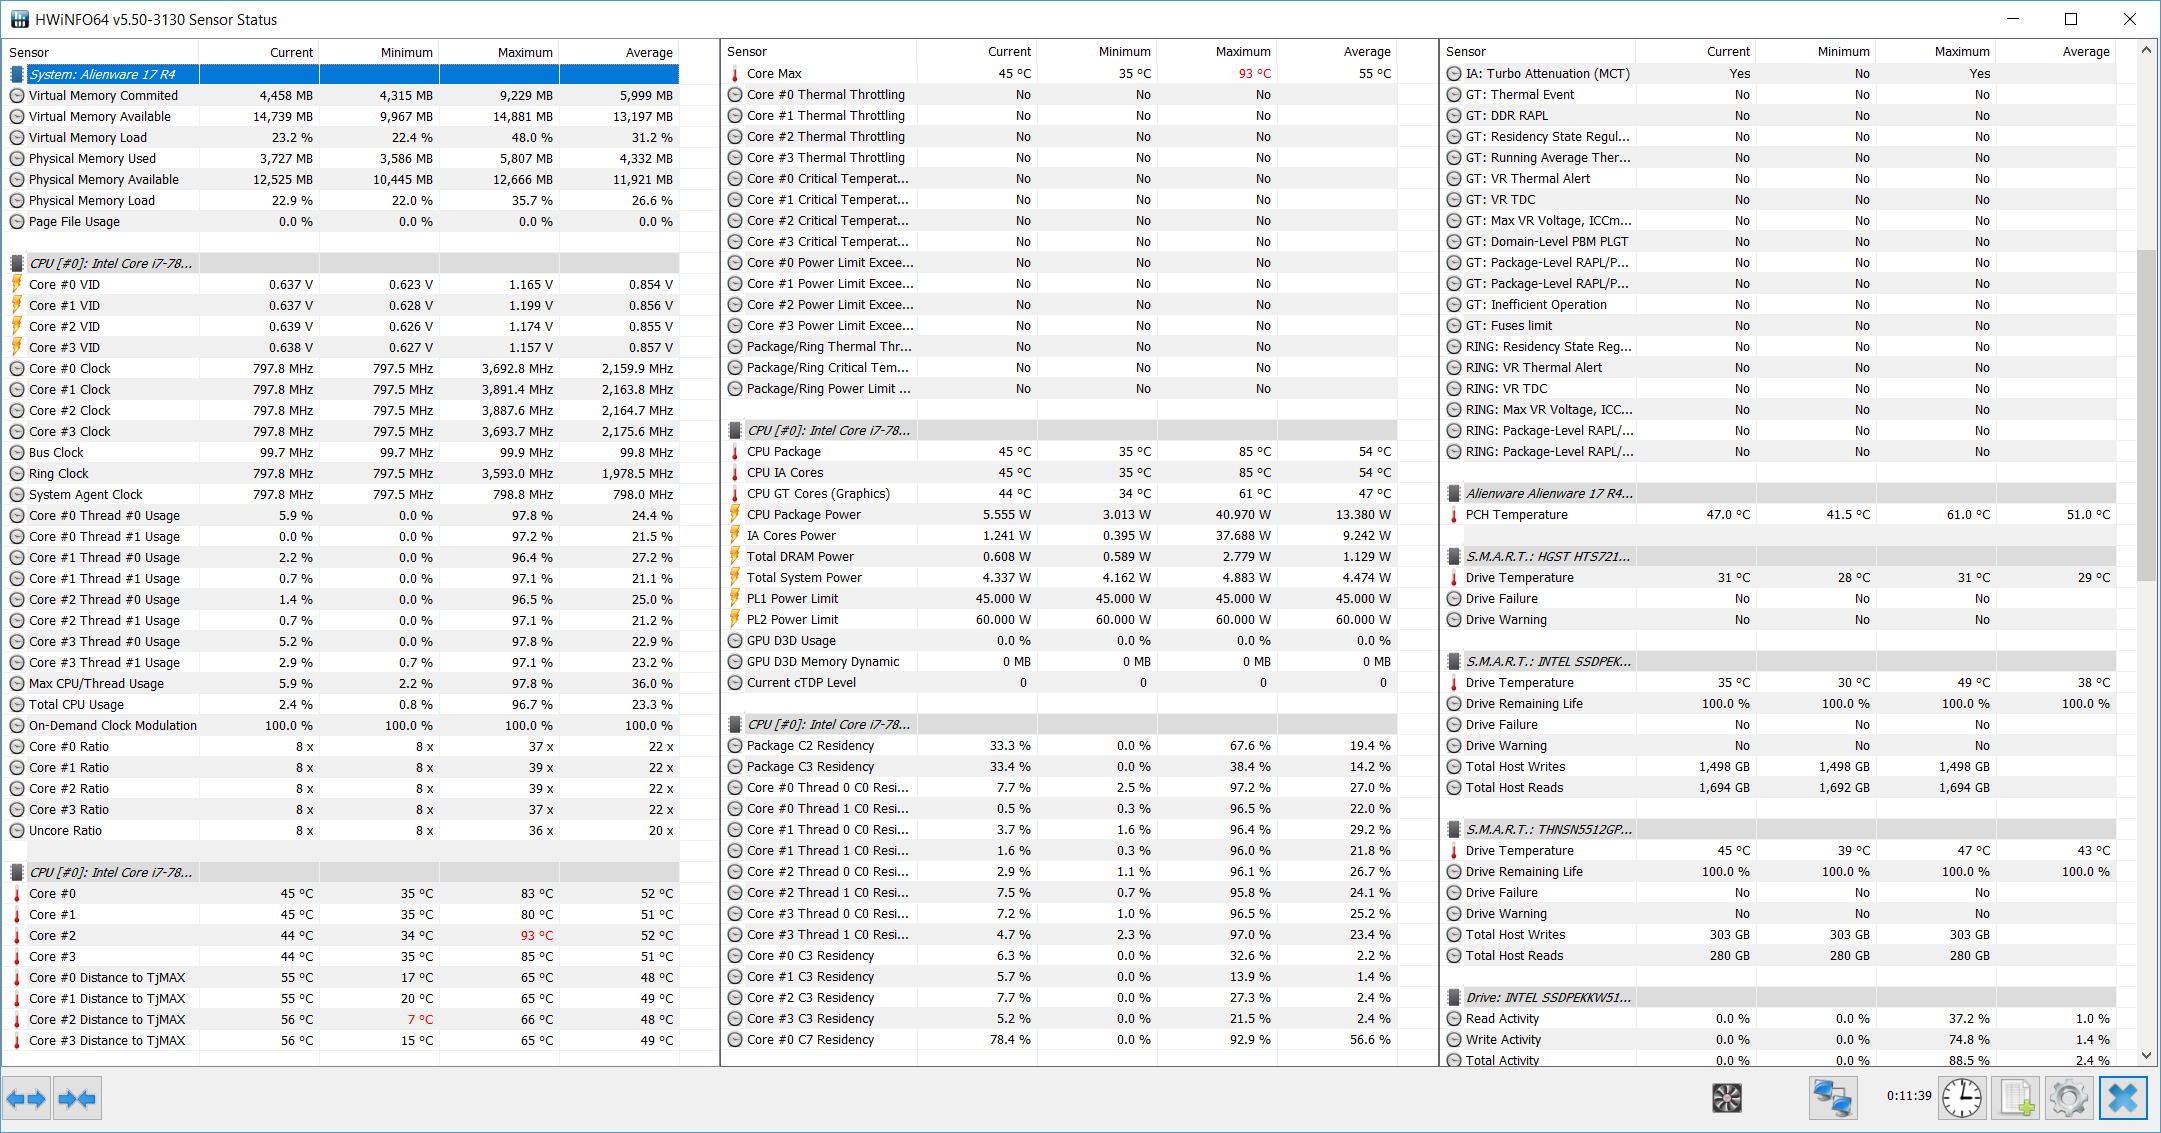Click the Average column header in middle panel
2161x1133 pixels.
click(1337, 51)
